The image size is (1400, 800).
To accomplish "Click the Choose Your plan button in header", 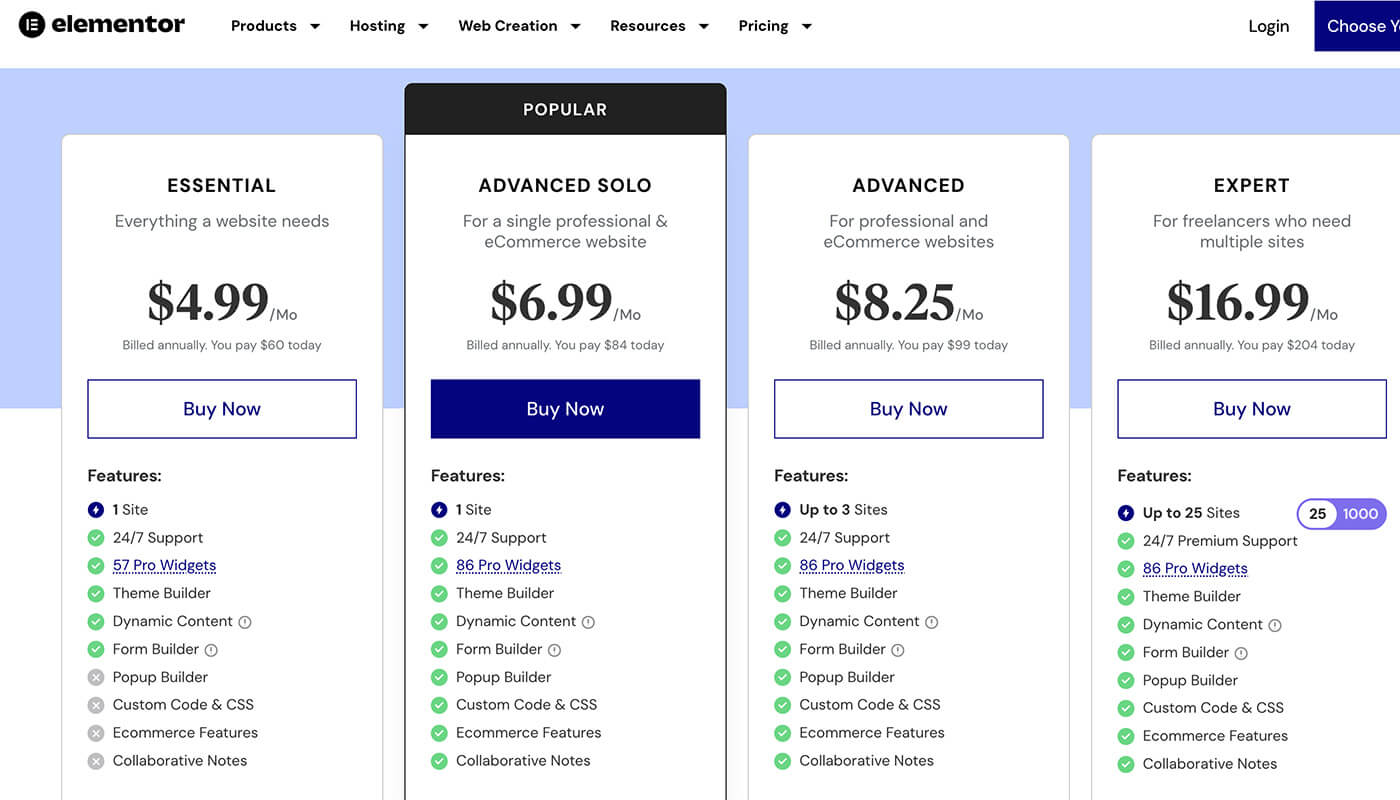I will tap(1357, 26).
